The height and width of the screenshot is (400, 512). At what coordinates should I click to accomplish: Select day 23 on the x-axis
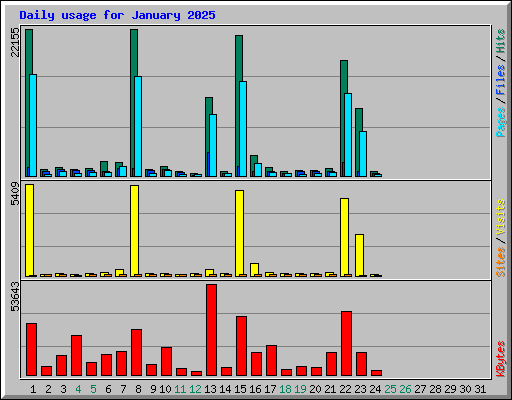(360, 389)
